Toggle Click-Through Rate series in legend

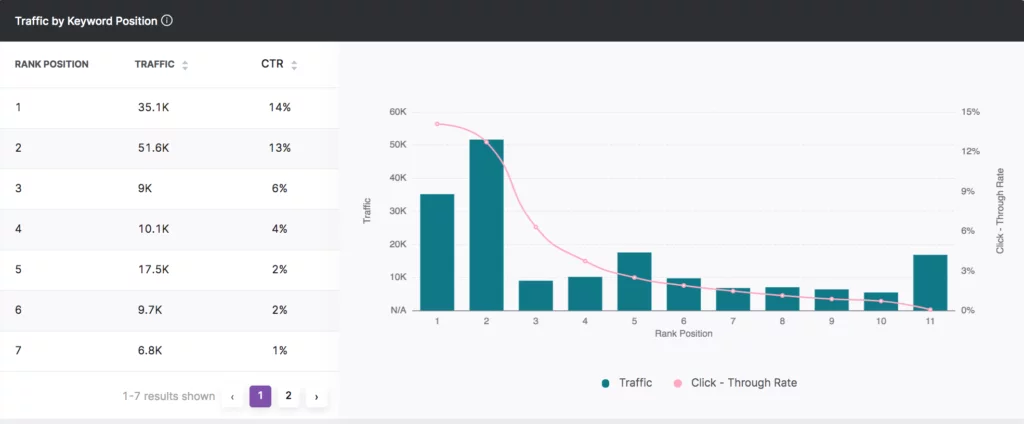tap(741, 382)
